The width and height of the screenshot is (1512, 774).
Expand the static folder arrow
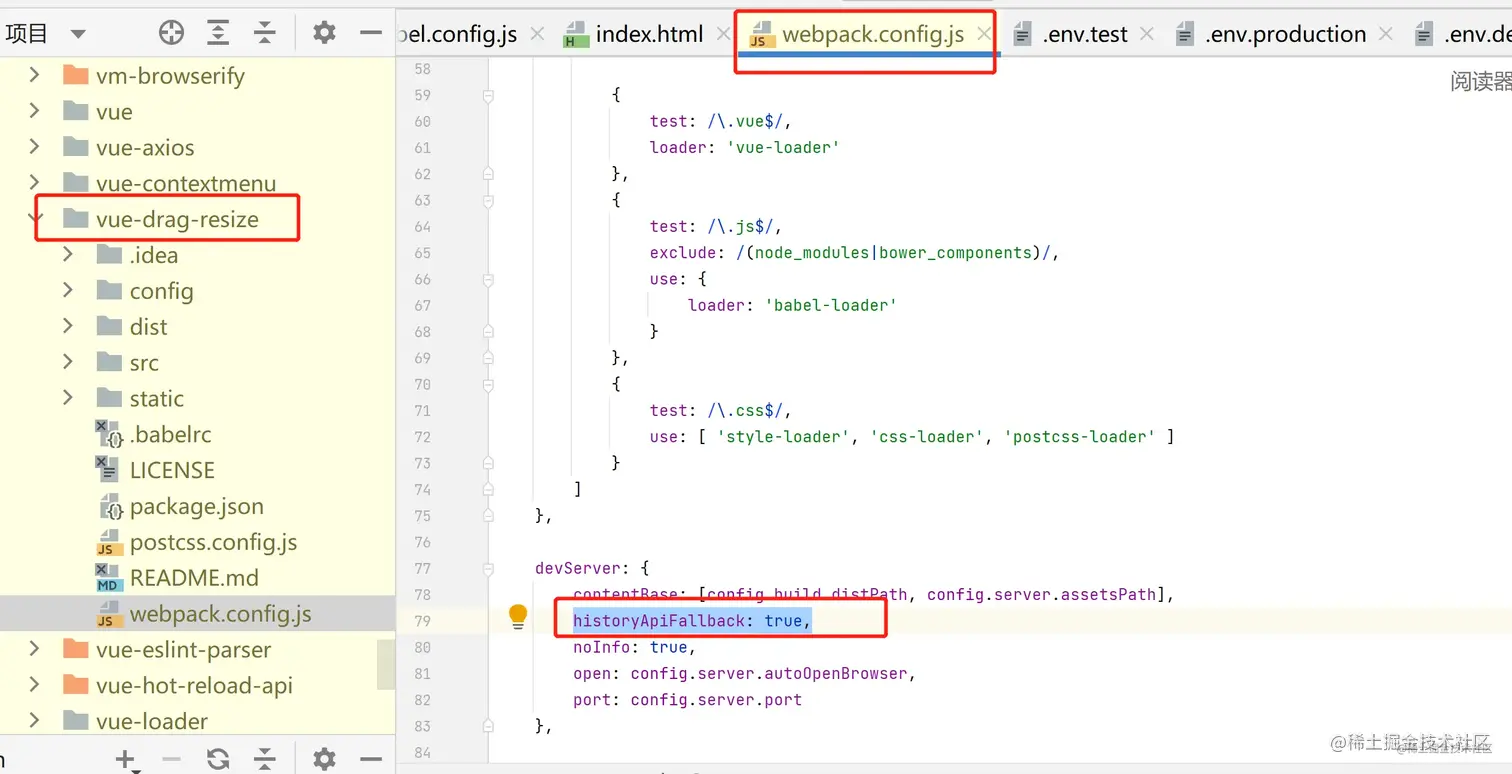(68, 398)
